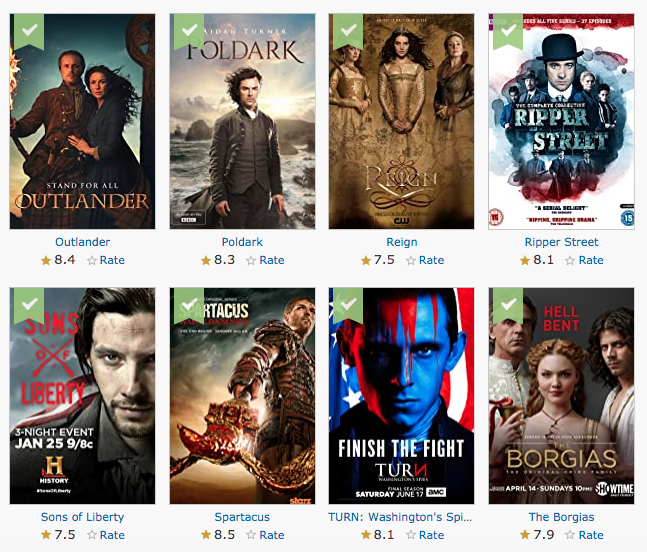Viewport: 647px width, 552px height.
Task: Open the TURN: Washington's Spi... title link
Action: click(400, 517)
